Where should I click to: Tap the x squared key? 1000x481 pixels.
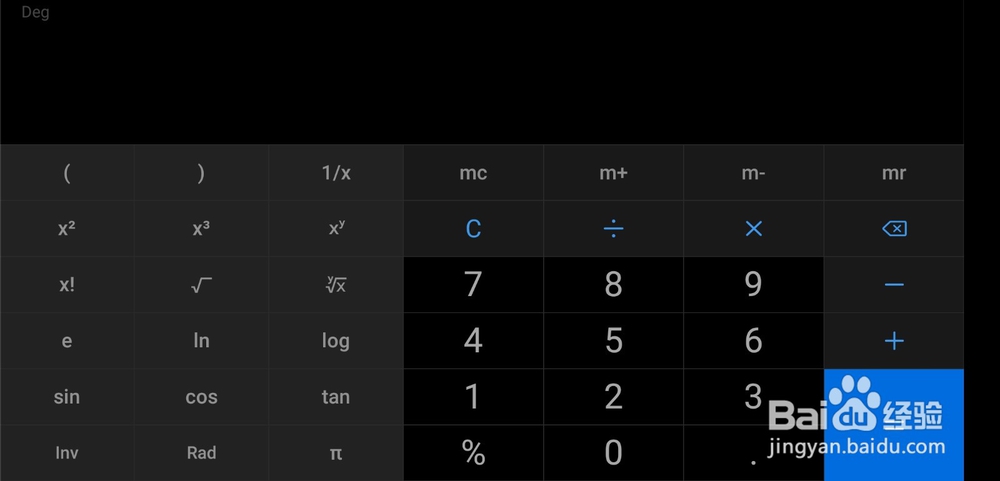click(x=67, y=229)
